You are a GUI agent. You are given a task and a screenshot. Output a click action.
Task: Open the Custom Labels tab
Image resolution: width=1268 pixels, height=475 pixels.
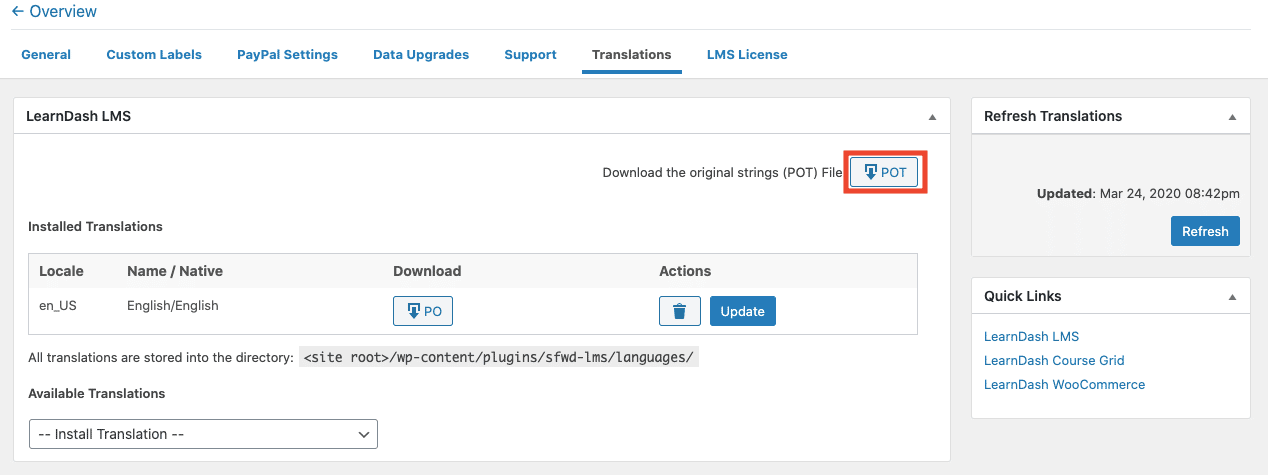[154, 55]
